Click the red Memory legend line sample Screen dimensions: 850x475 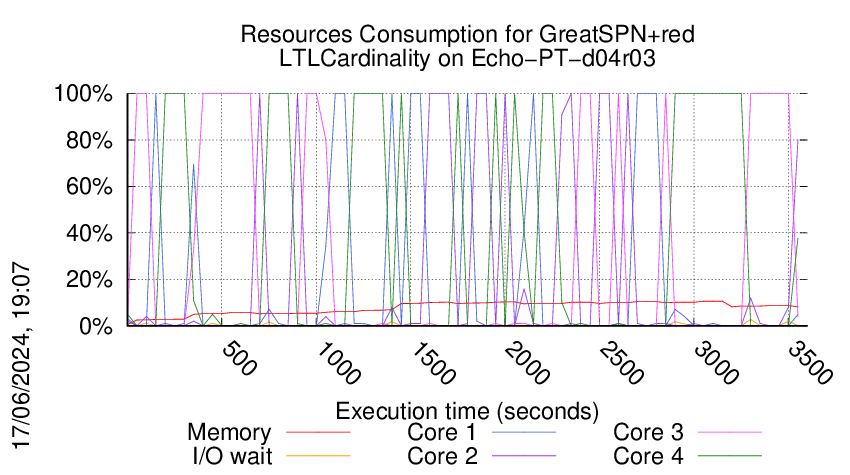pyautogui.click(x=318, y=432)
